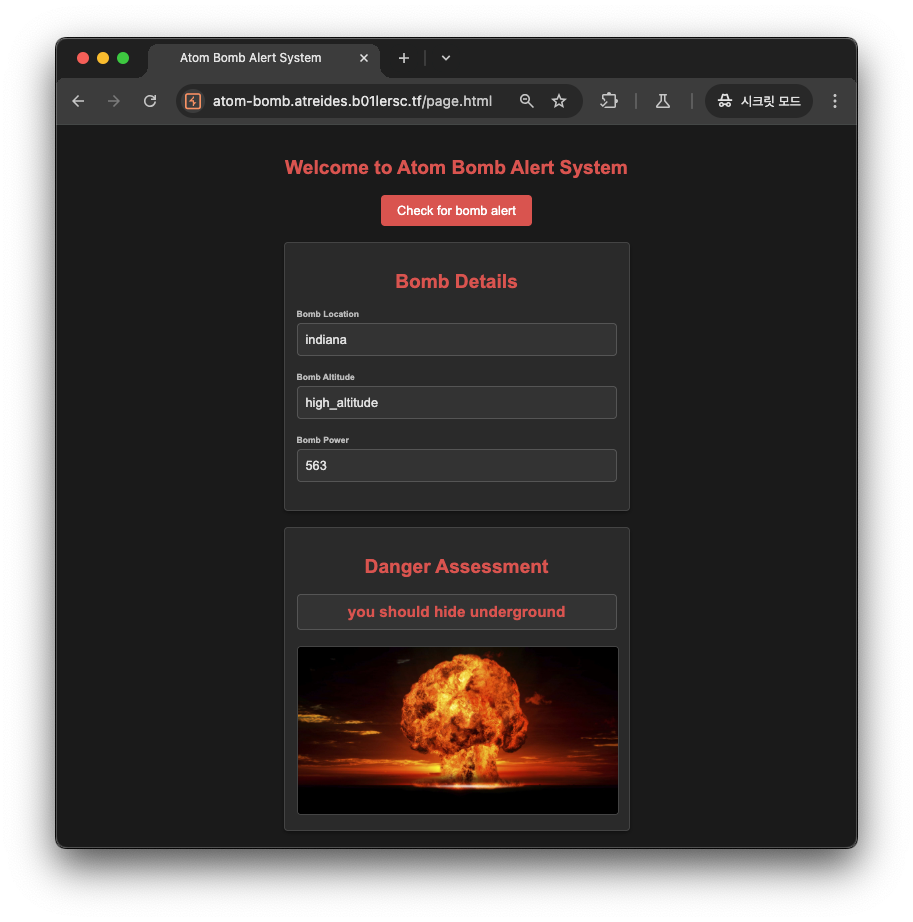Click the 시크릿 모드 incognito indicator
Viewport: 913px width, 922px height.
point(758,101)
